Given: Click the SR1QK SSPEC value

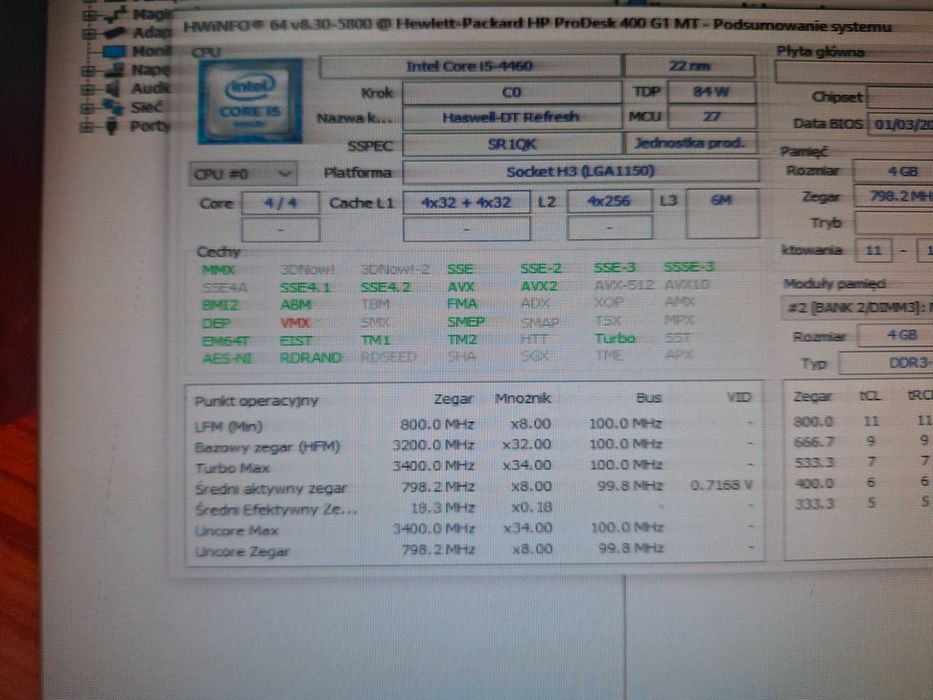Looking at the screenshot, I should (512, 144).
